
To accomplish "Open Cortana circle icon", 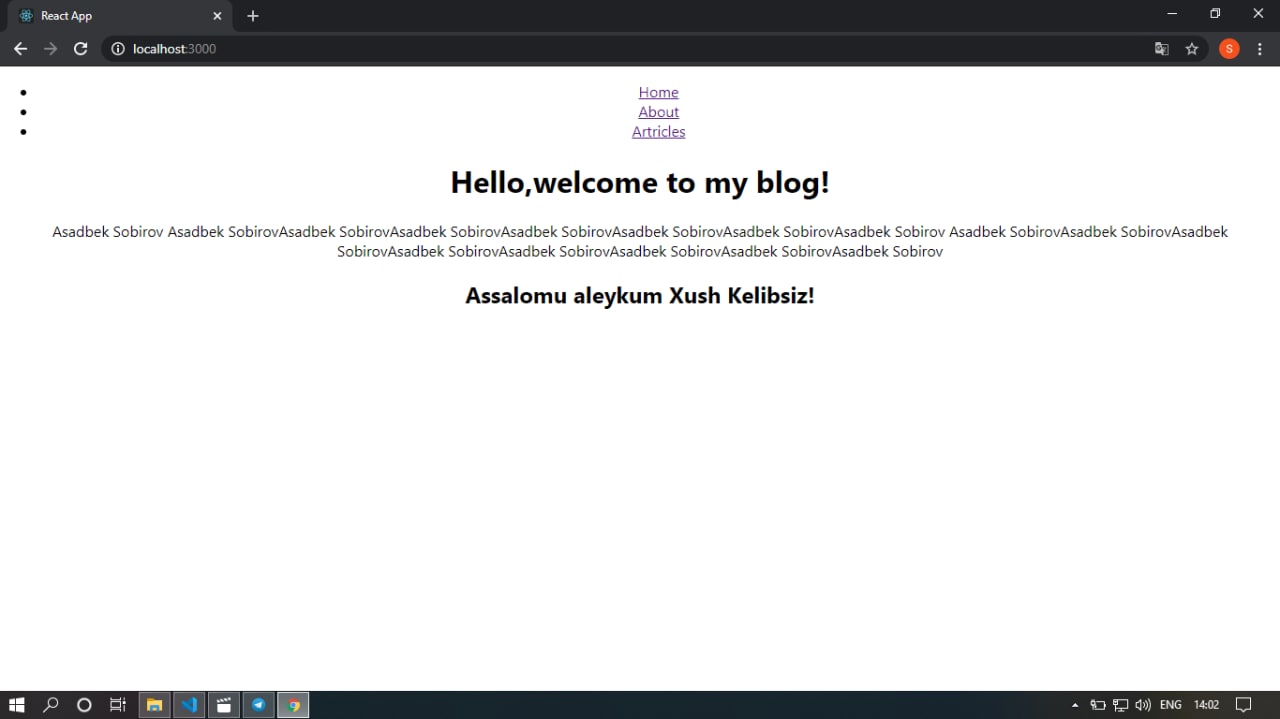I will 84,705.
